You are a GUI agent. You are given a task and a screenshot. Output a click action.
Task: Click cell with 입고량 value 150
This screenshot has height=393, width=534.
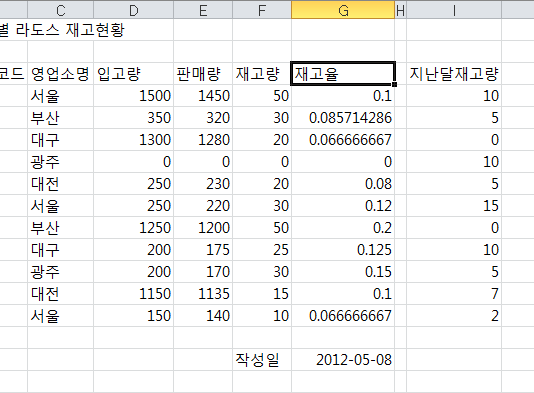(134, 316)
